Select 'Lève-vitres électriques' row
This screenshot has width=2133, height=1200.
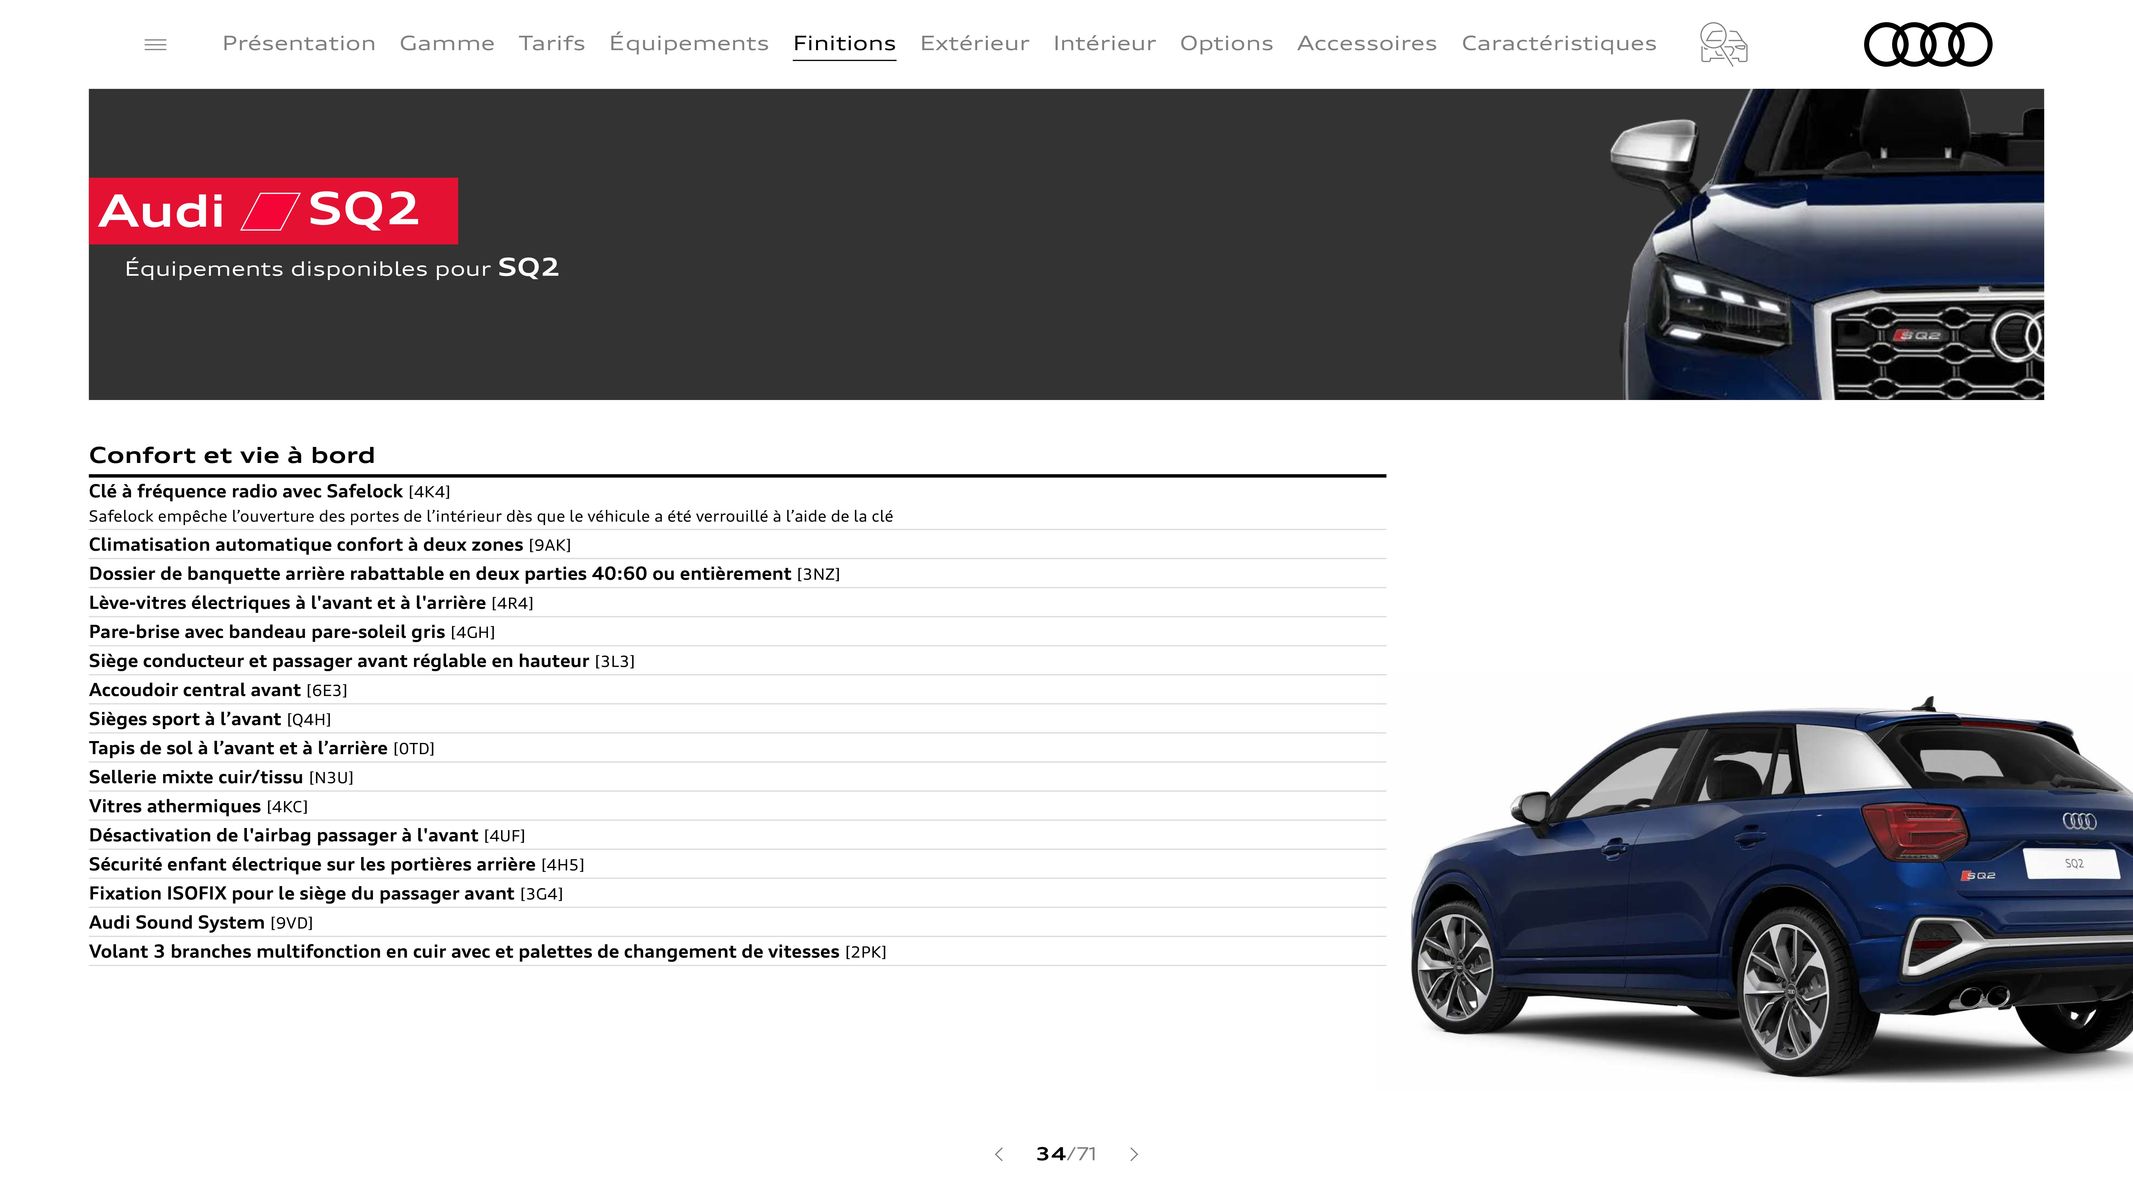tap(737, 602)
